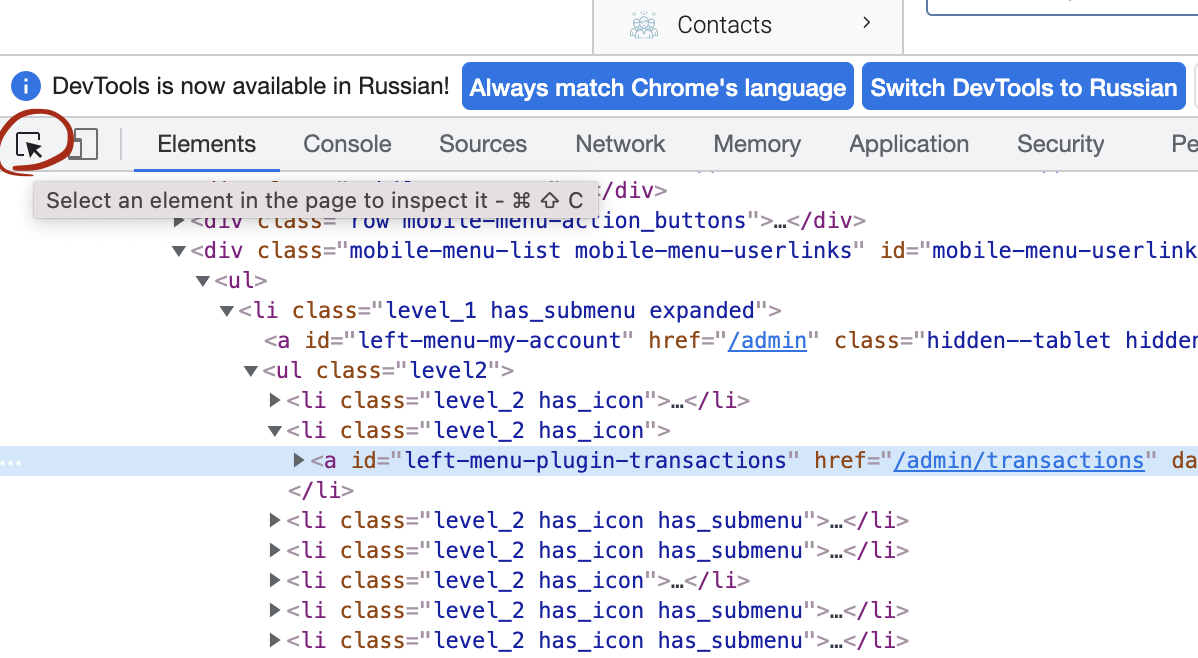Viewport: 1198px width, 658px height.
Task: Toggle the device toolbar icon
Action: coord(83,145)
